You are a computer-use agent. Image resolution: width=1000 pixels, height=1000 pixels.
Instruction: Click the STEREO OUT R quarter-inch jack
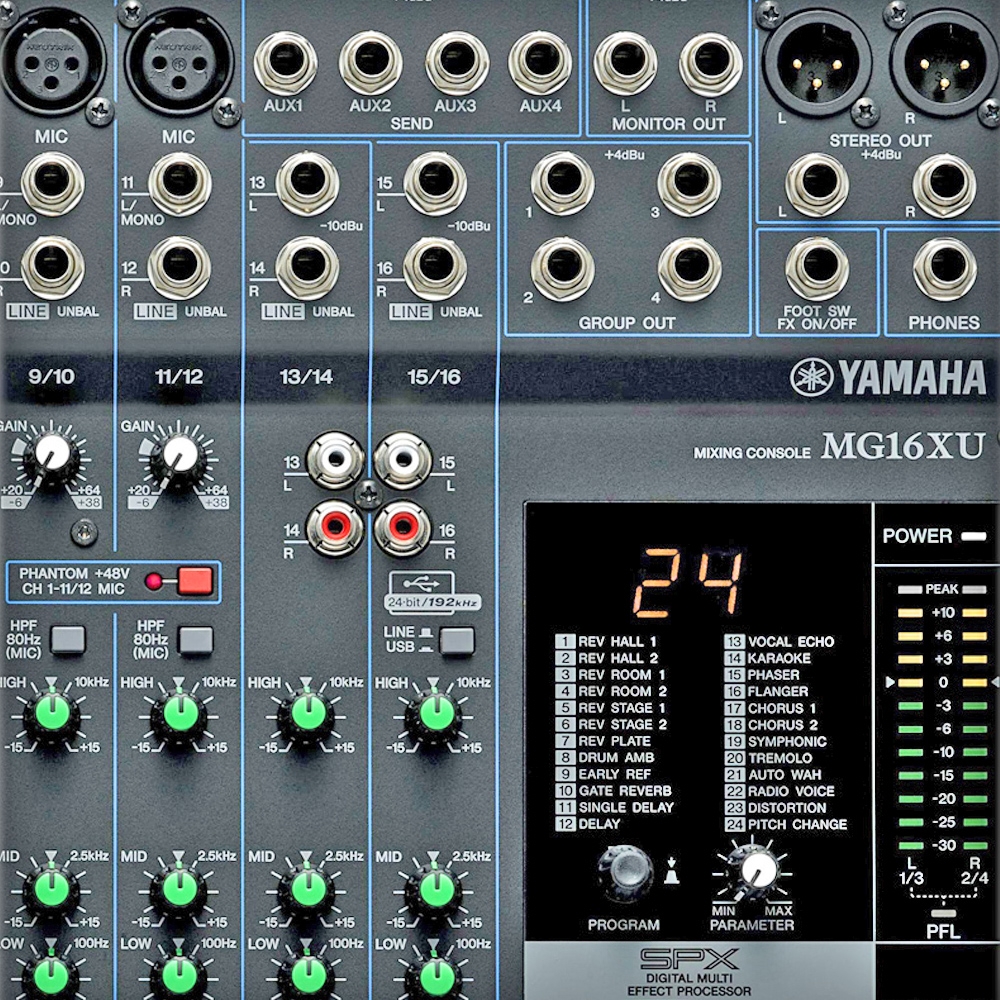click(x=945, y=185)
